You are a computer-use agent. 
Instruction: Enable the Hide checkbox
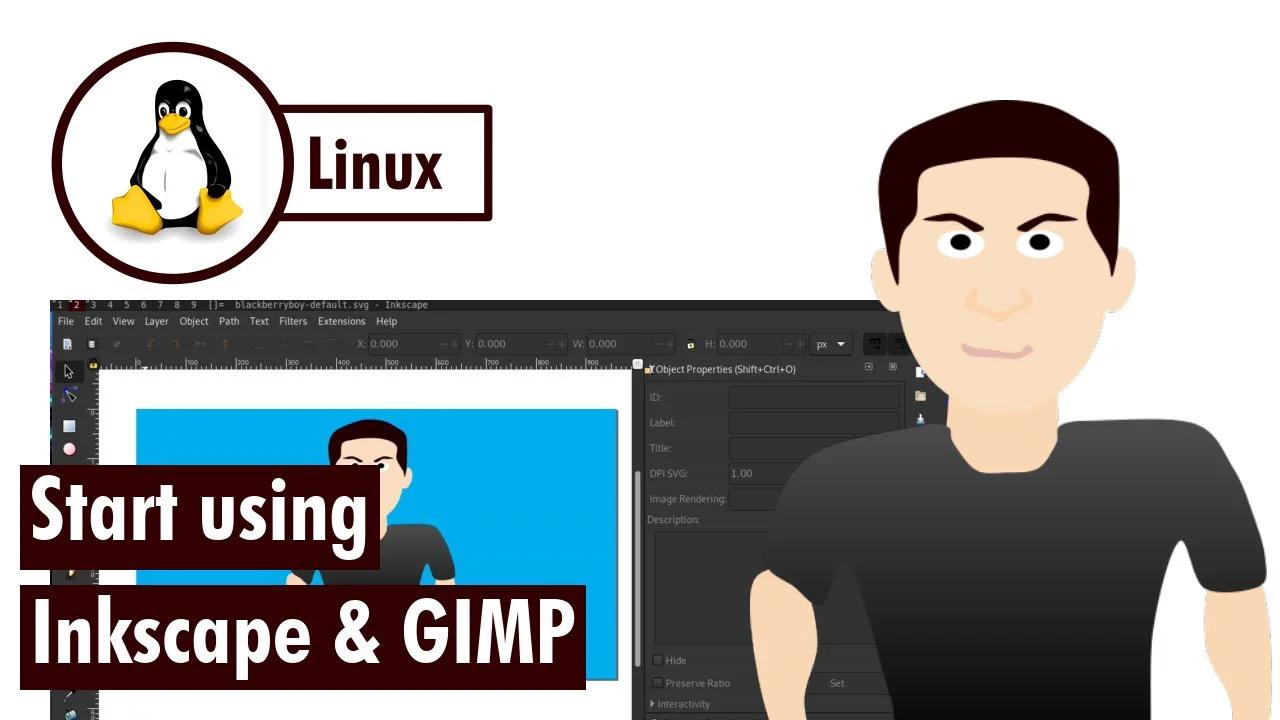pyautogui.click(x=657, y=660)
